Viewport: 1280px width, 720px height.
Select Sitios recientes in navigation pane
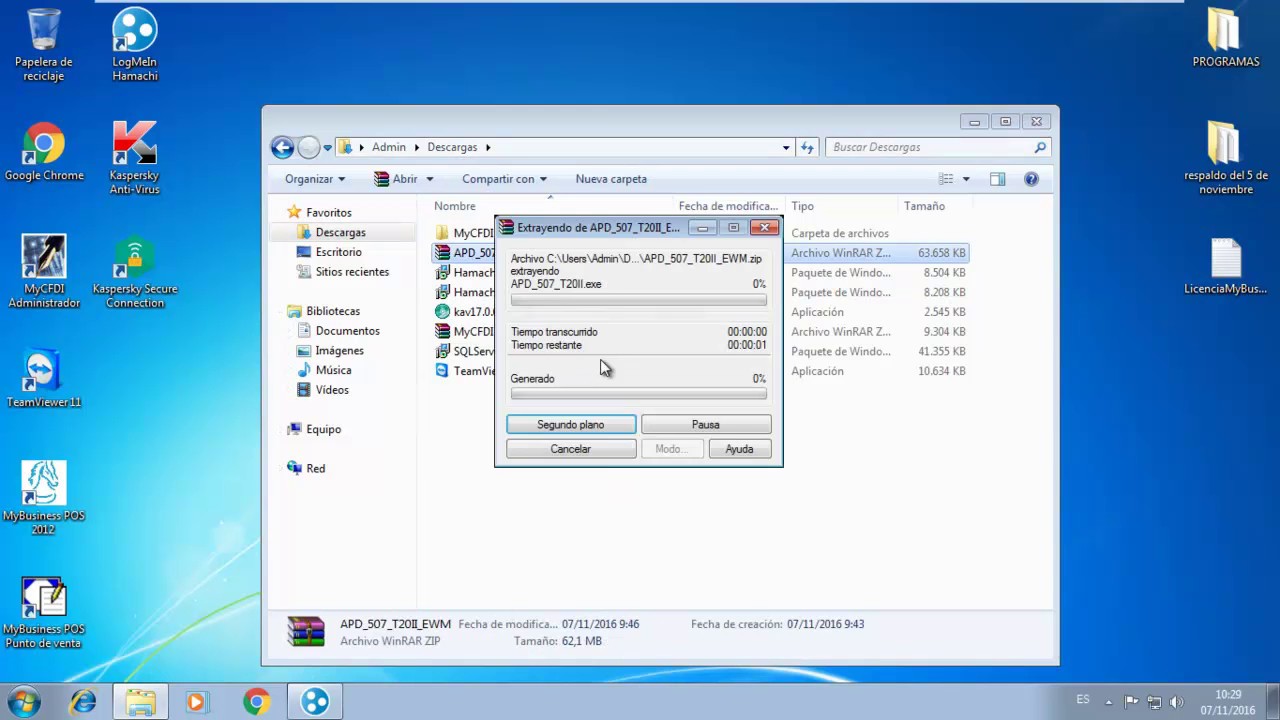pos(352,272)
